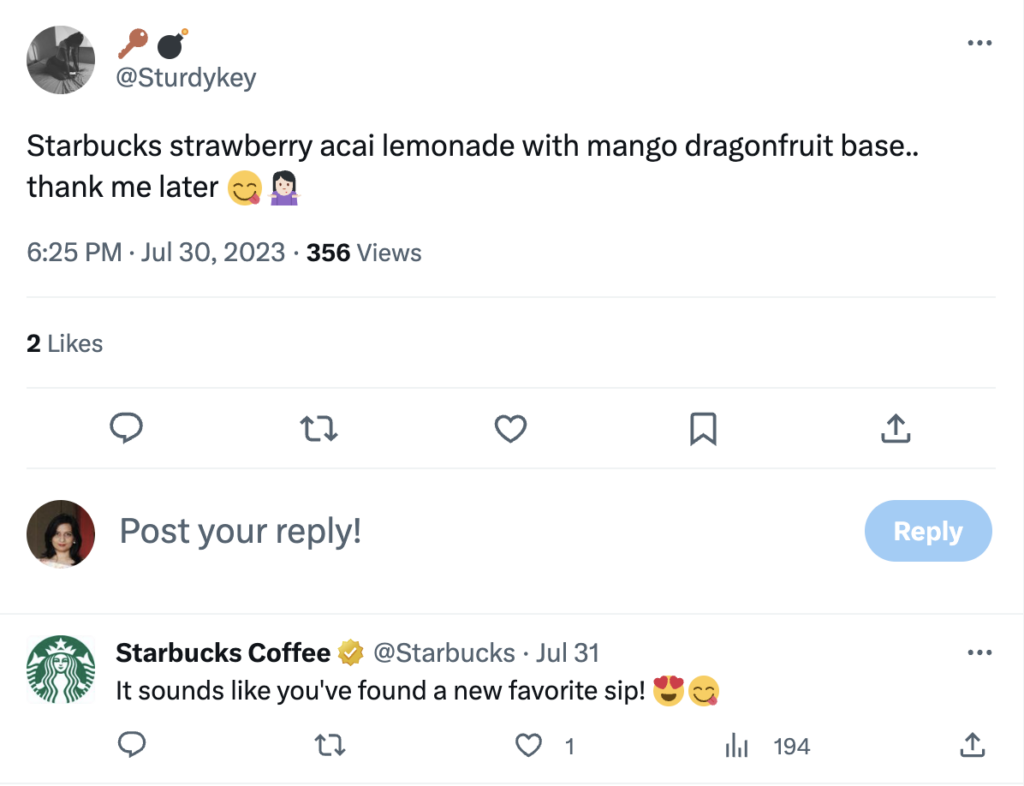
Task: Open Starbucks Coffee profile name link
Action: click(223, 654)
